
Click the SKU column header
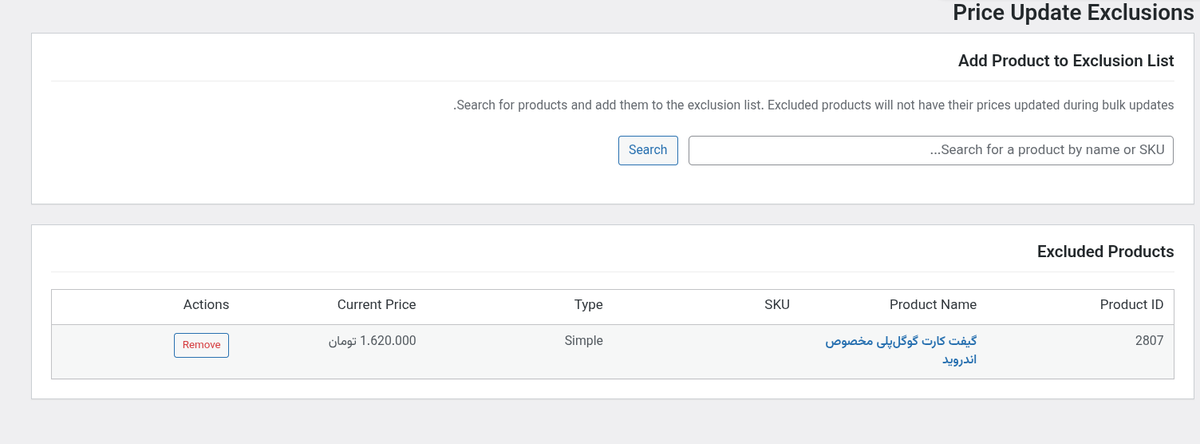777,304
